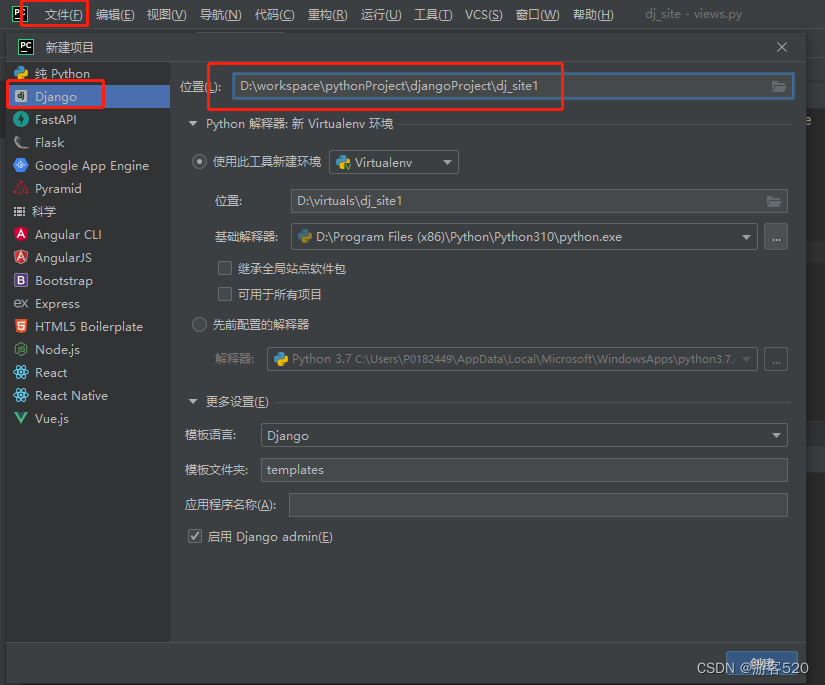Open the template language Django dropdown

pos(524,435)
